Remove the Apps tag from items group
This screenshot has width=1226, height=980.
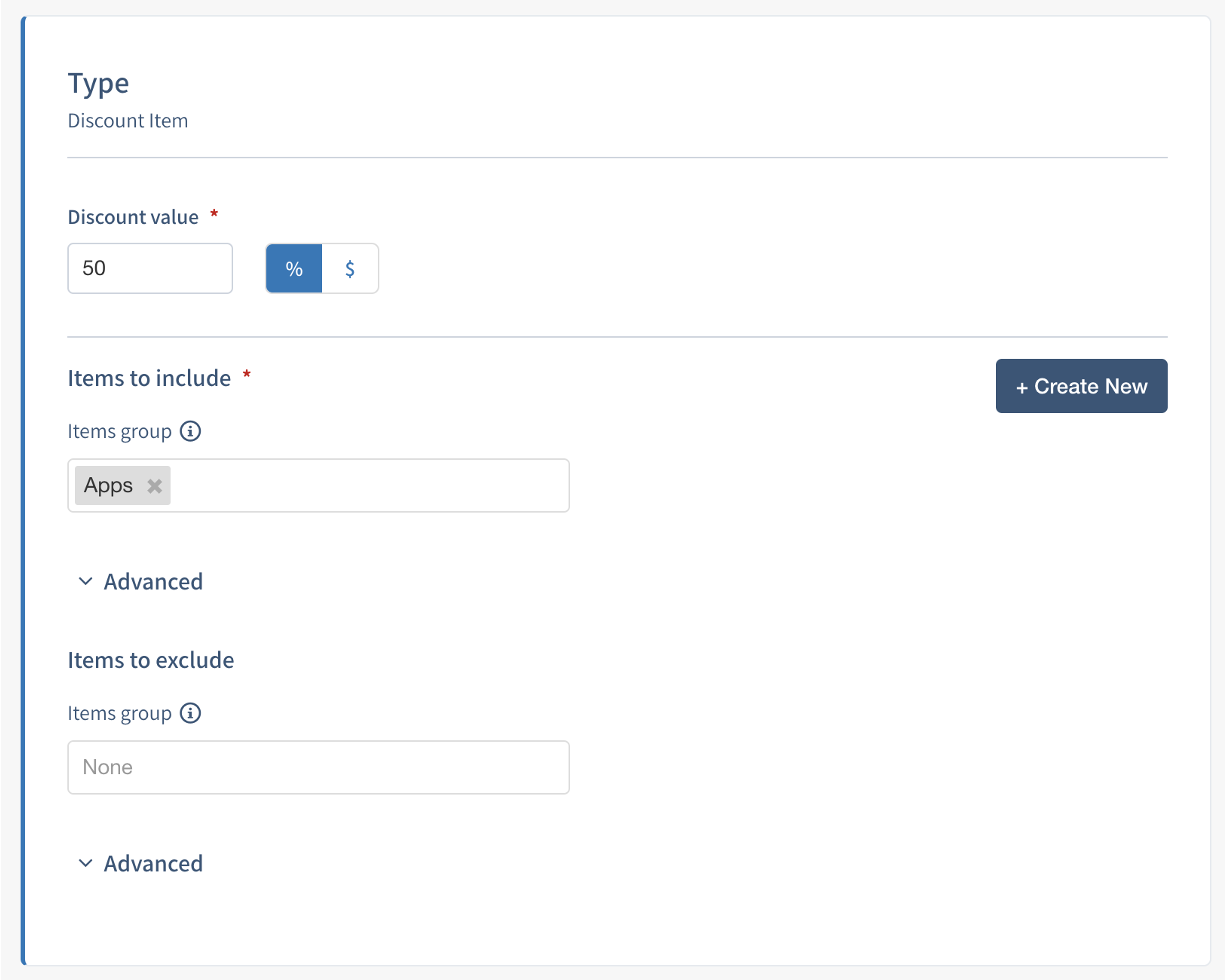pos(154,486)
